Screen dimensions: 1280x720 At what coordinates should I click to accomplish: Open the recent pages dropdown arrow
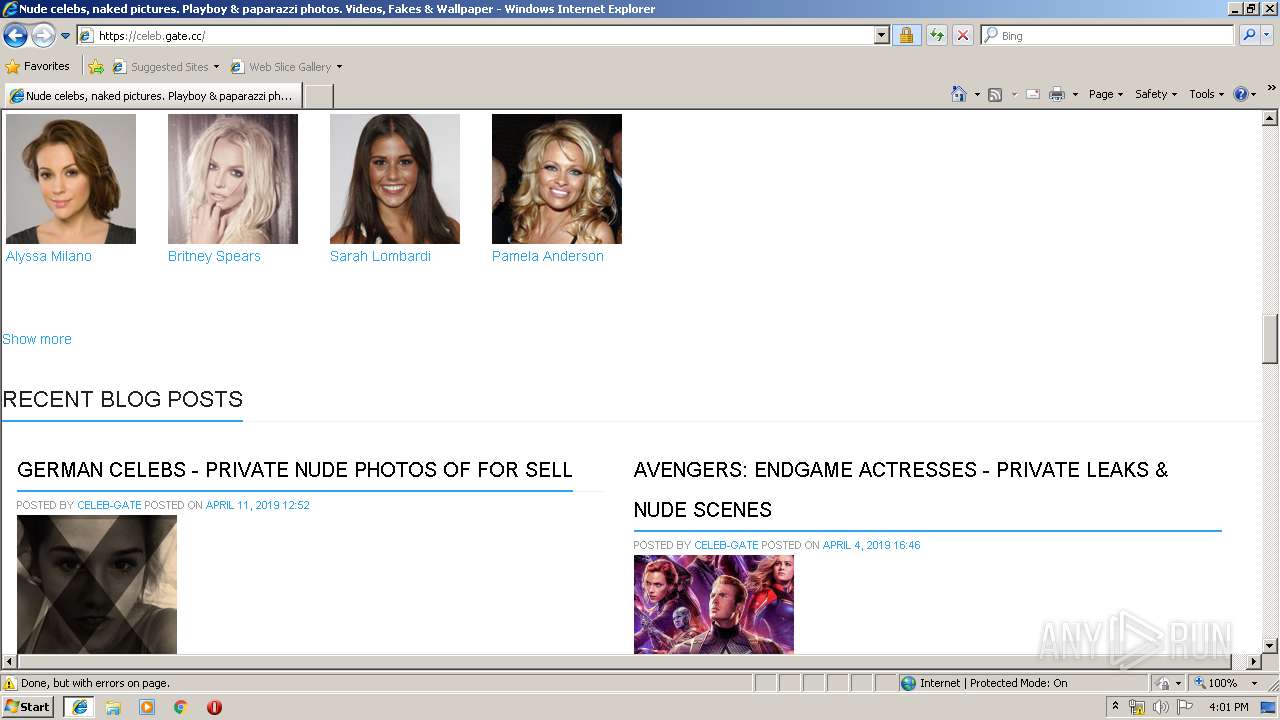click(65, 36)
